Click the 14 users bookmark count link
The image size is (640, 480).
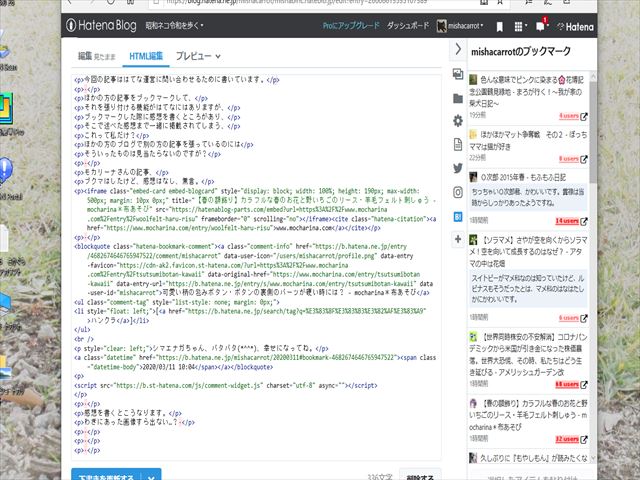pyautogui.click(x=567, y=221)
